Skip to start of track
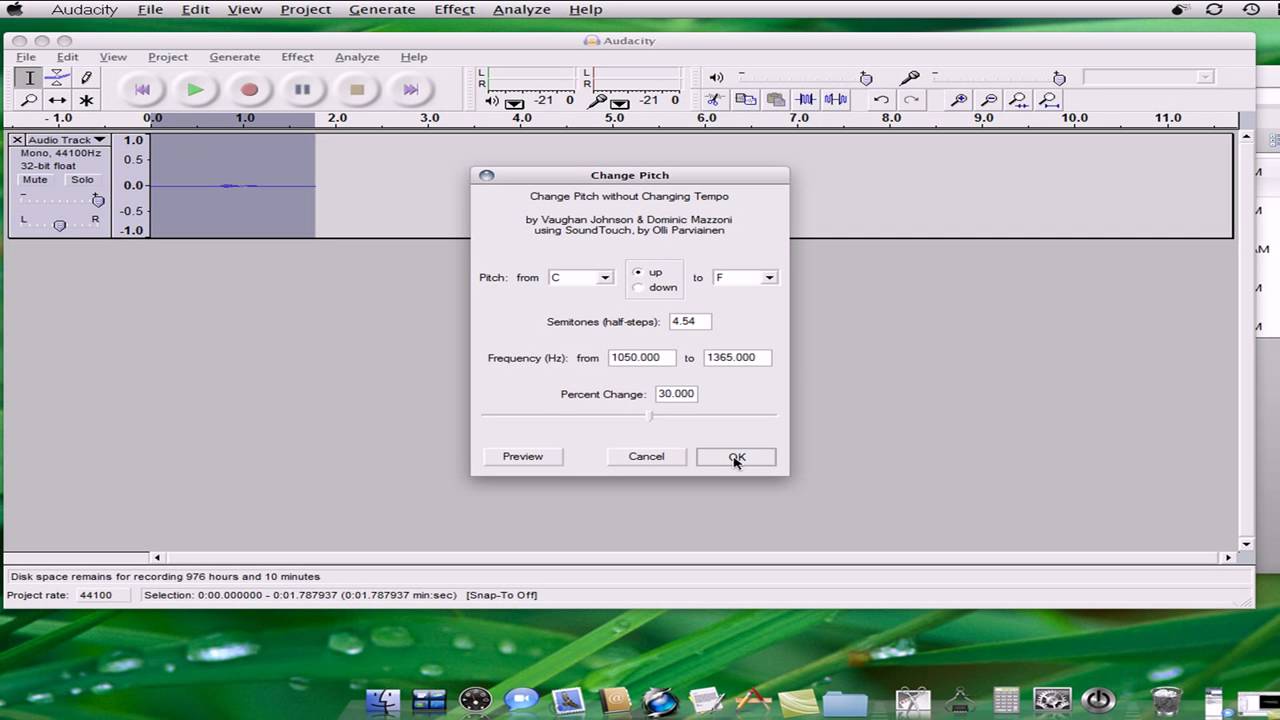This screenshot has height=720, width=1280. pyautogui.click(x=142, y=90)
